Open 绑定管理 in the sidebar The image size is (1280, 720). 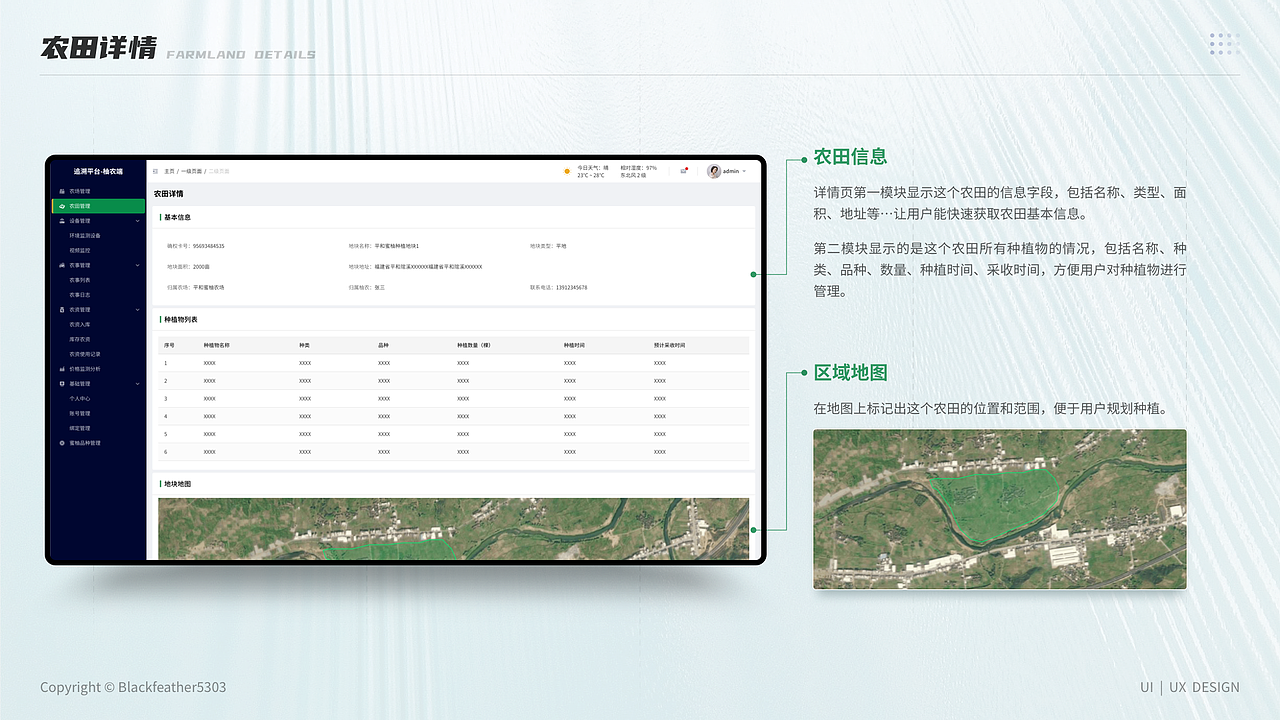pyautogui.click(x=80, y=428)
